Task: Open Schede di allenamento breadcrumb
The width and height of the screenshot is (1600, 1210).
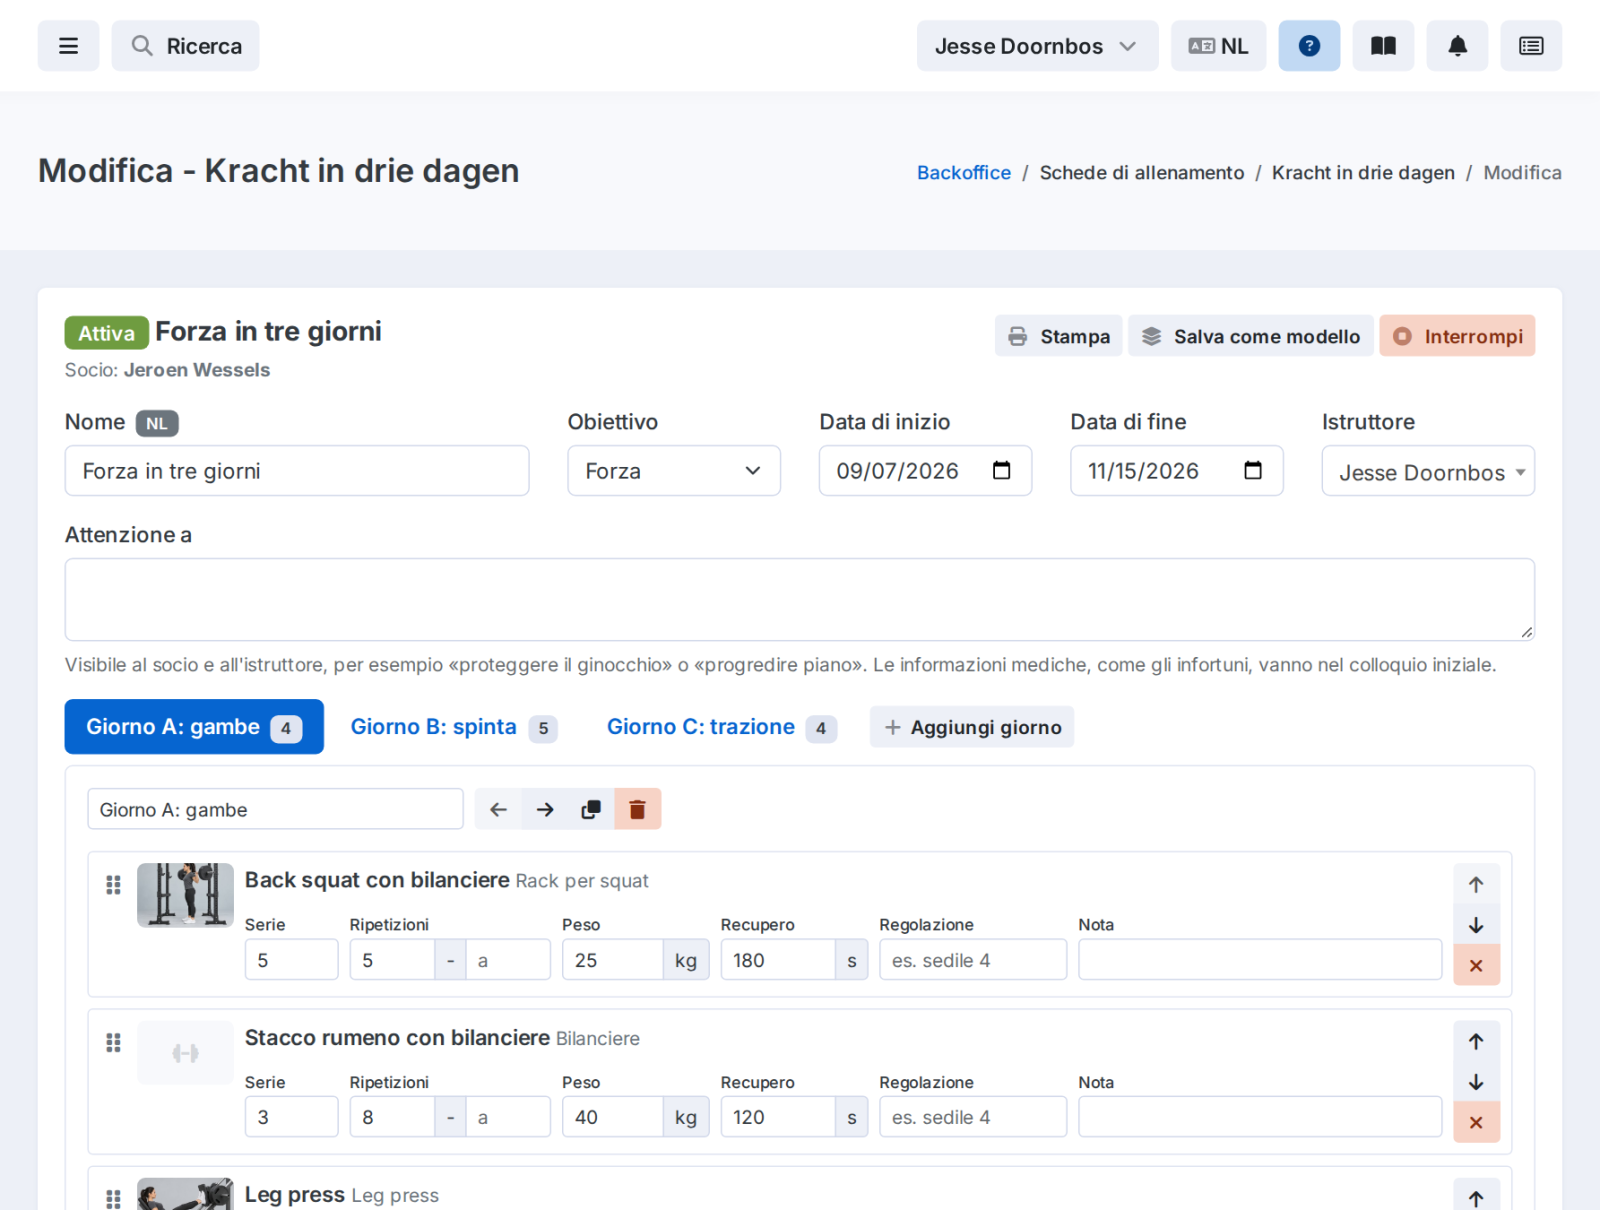Action: [x=1142, y=173]
